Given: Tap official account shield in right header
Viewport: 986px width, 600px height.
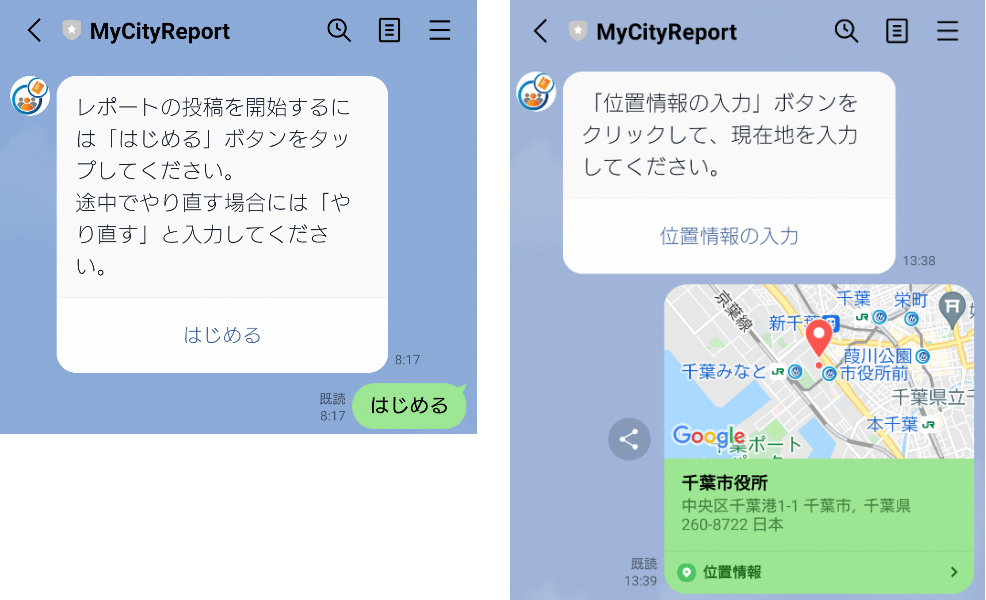Looking at the screenshot, I should [578, 31].
